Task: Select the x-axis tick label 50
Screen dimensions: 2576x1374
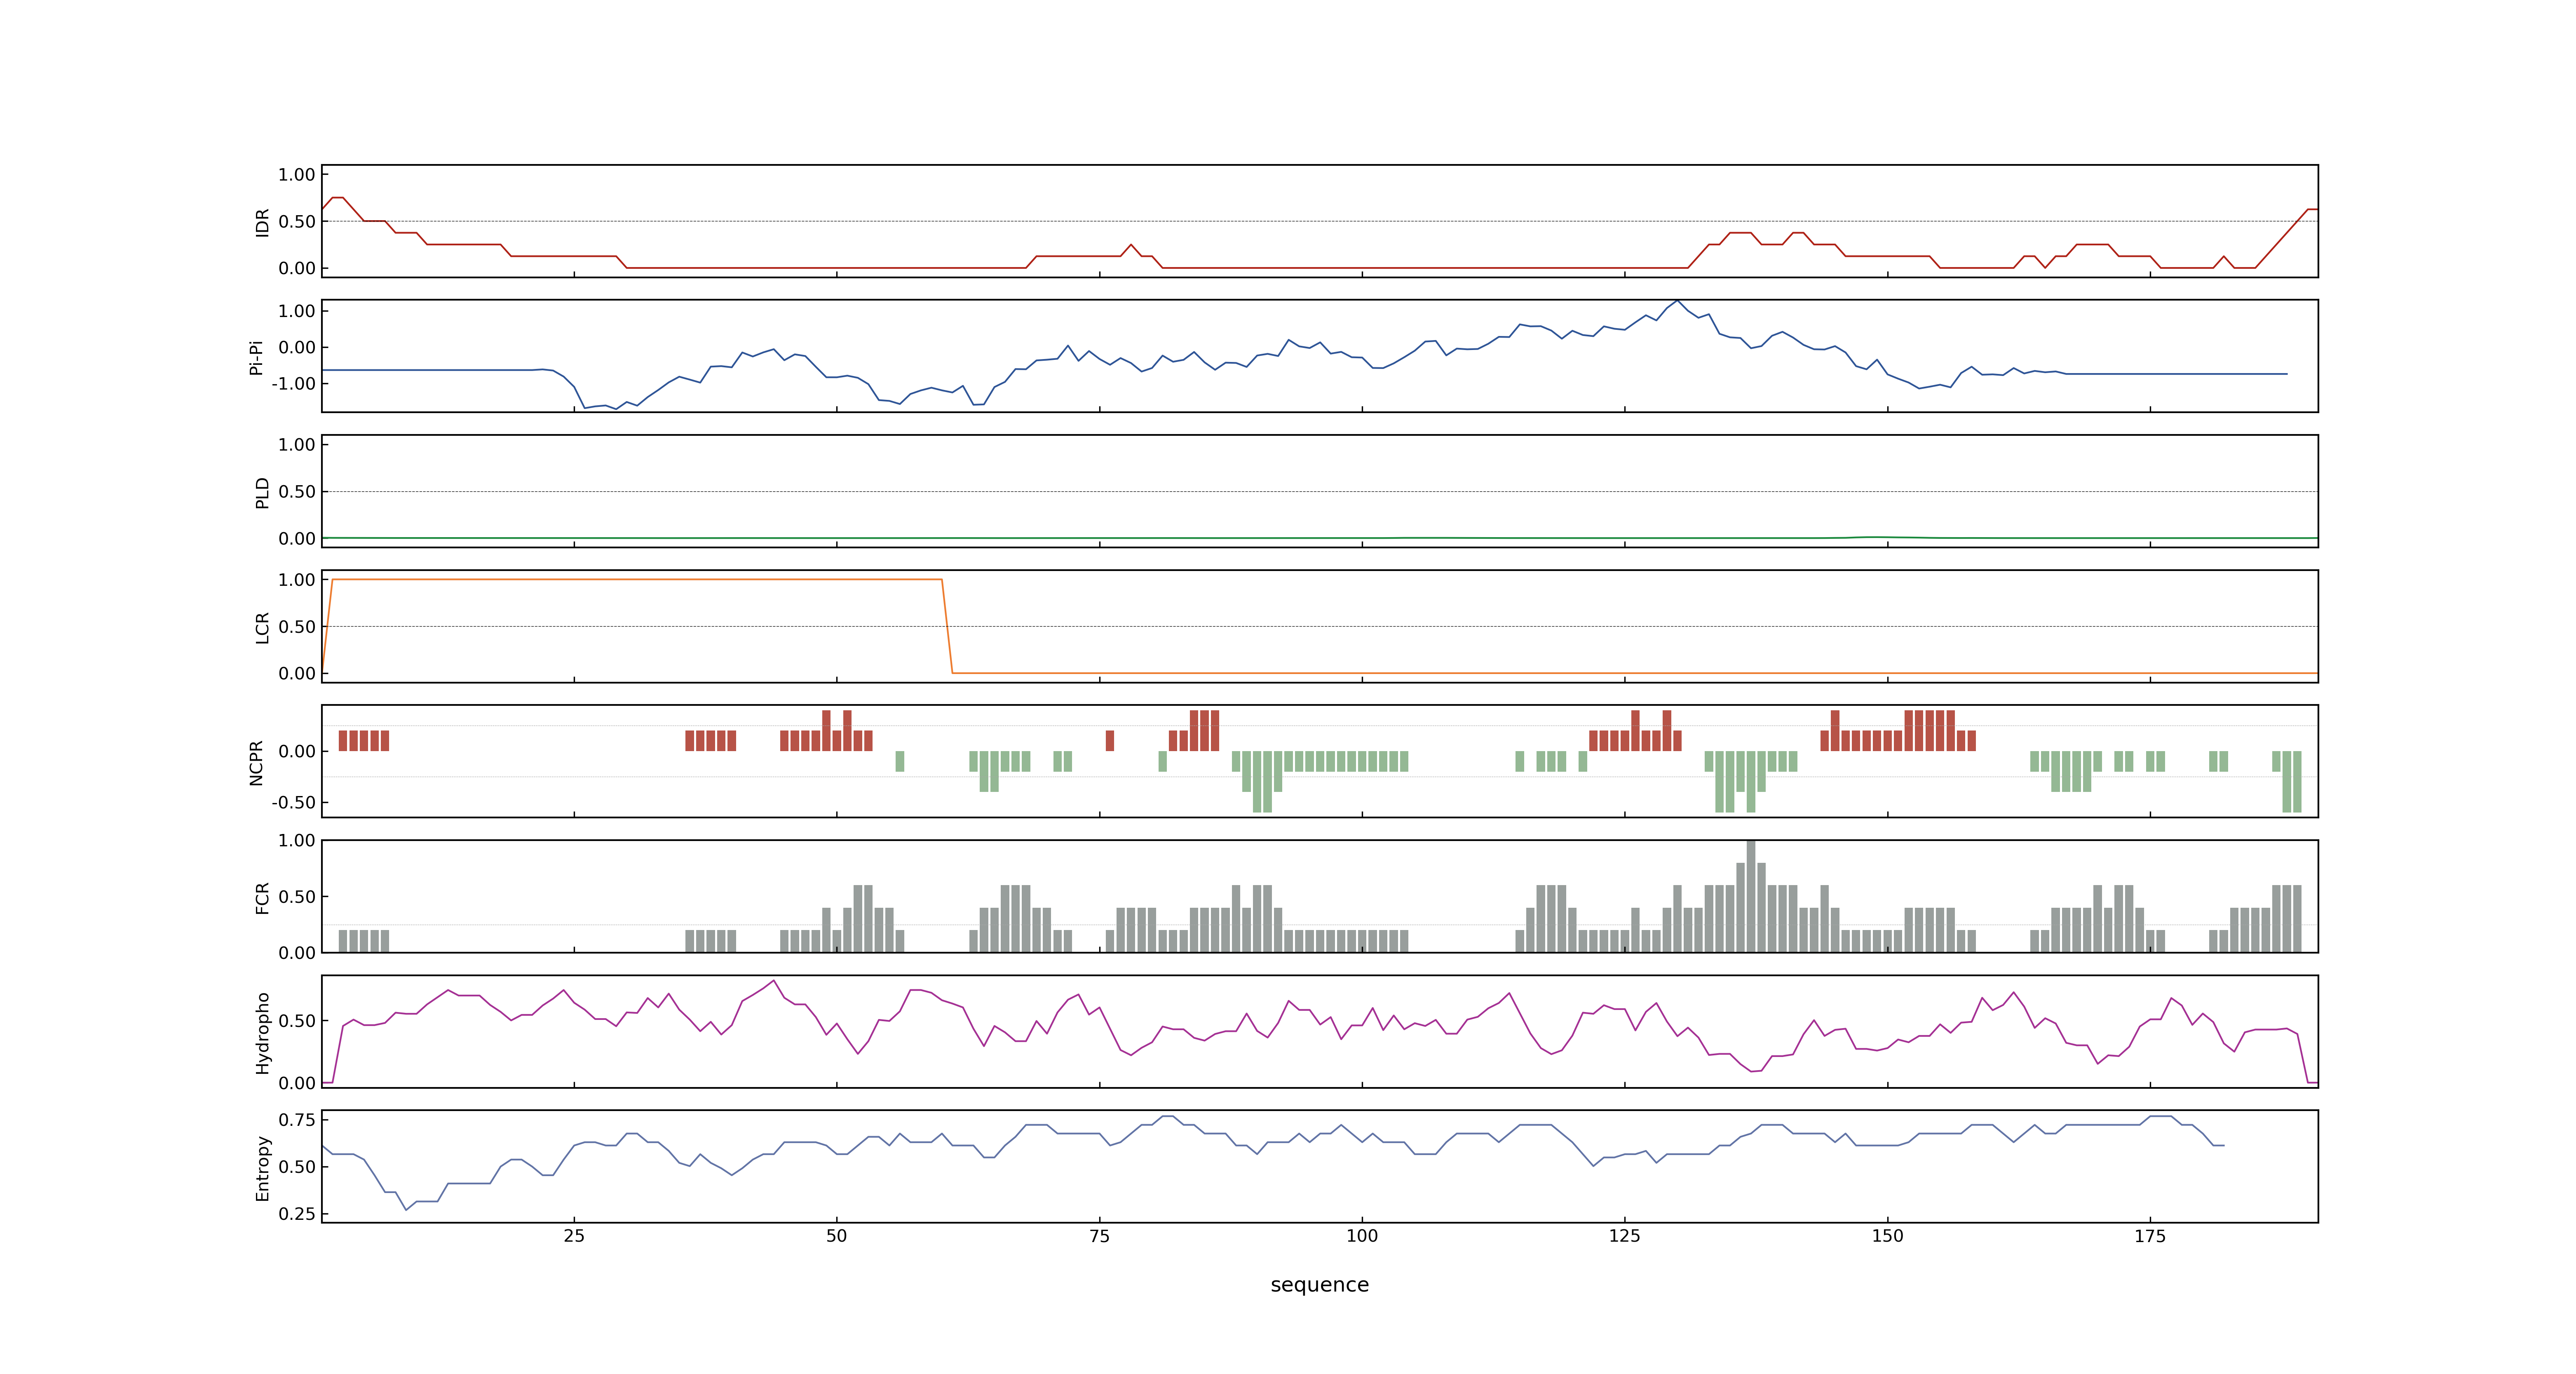Action: (837, 1236)
